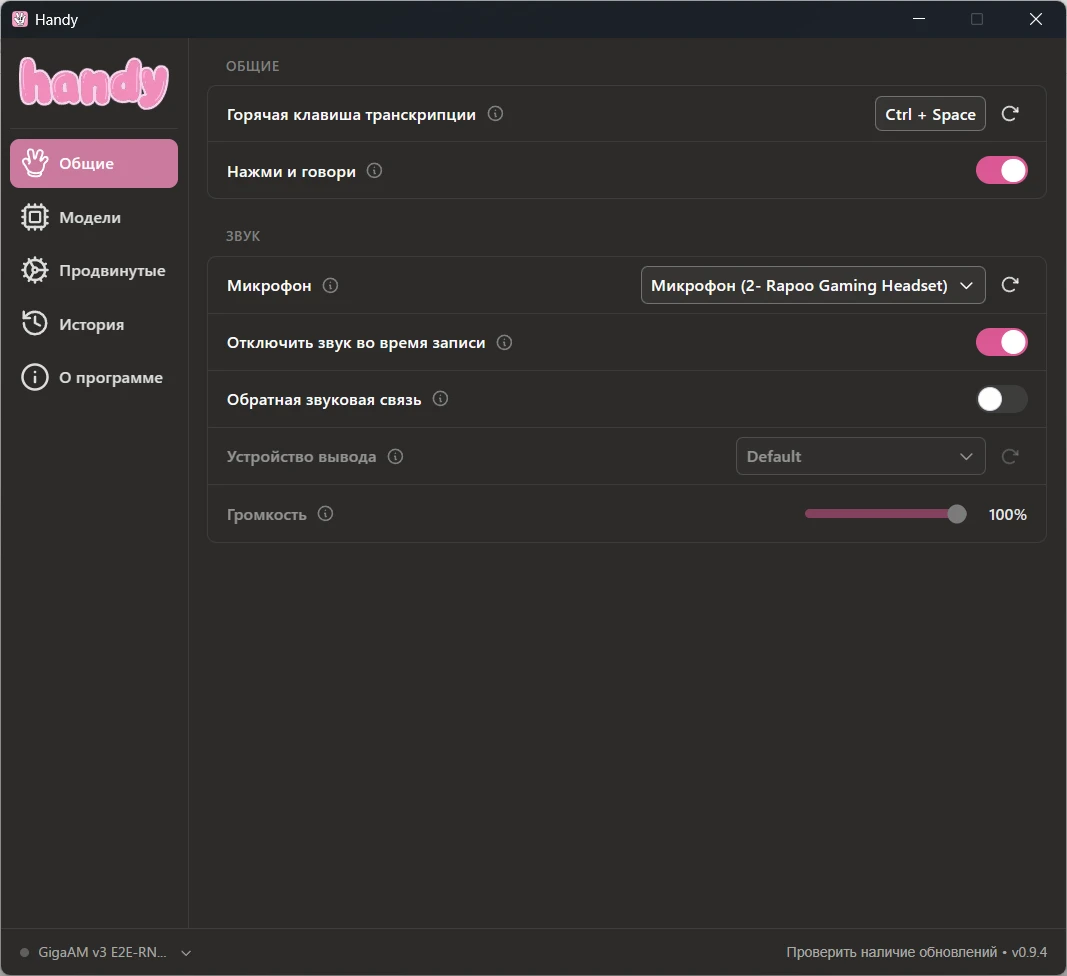This screenshot has height=976, width=1067.
Task: Toggle the Нажми и говори switch
Action: pyautogui.click(x=1002, y=171)
